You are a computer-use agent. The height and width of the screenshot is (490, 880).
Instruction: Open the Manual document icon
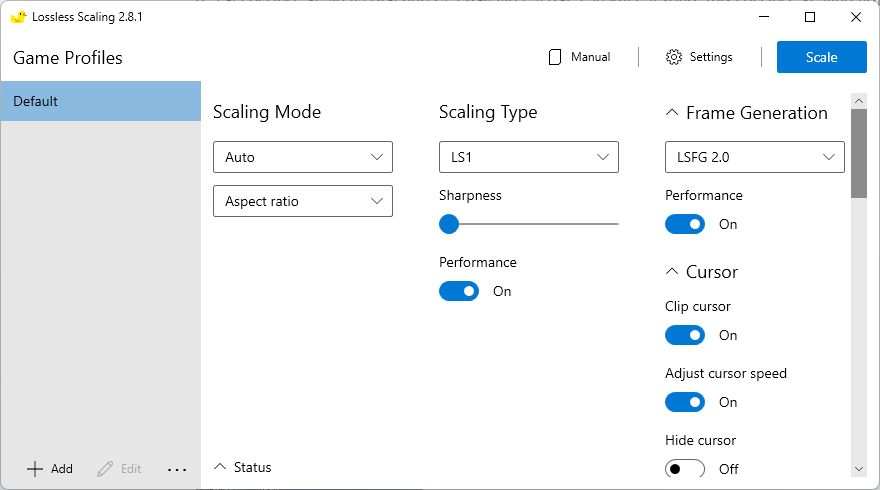(555, 57)
